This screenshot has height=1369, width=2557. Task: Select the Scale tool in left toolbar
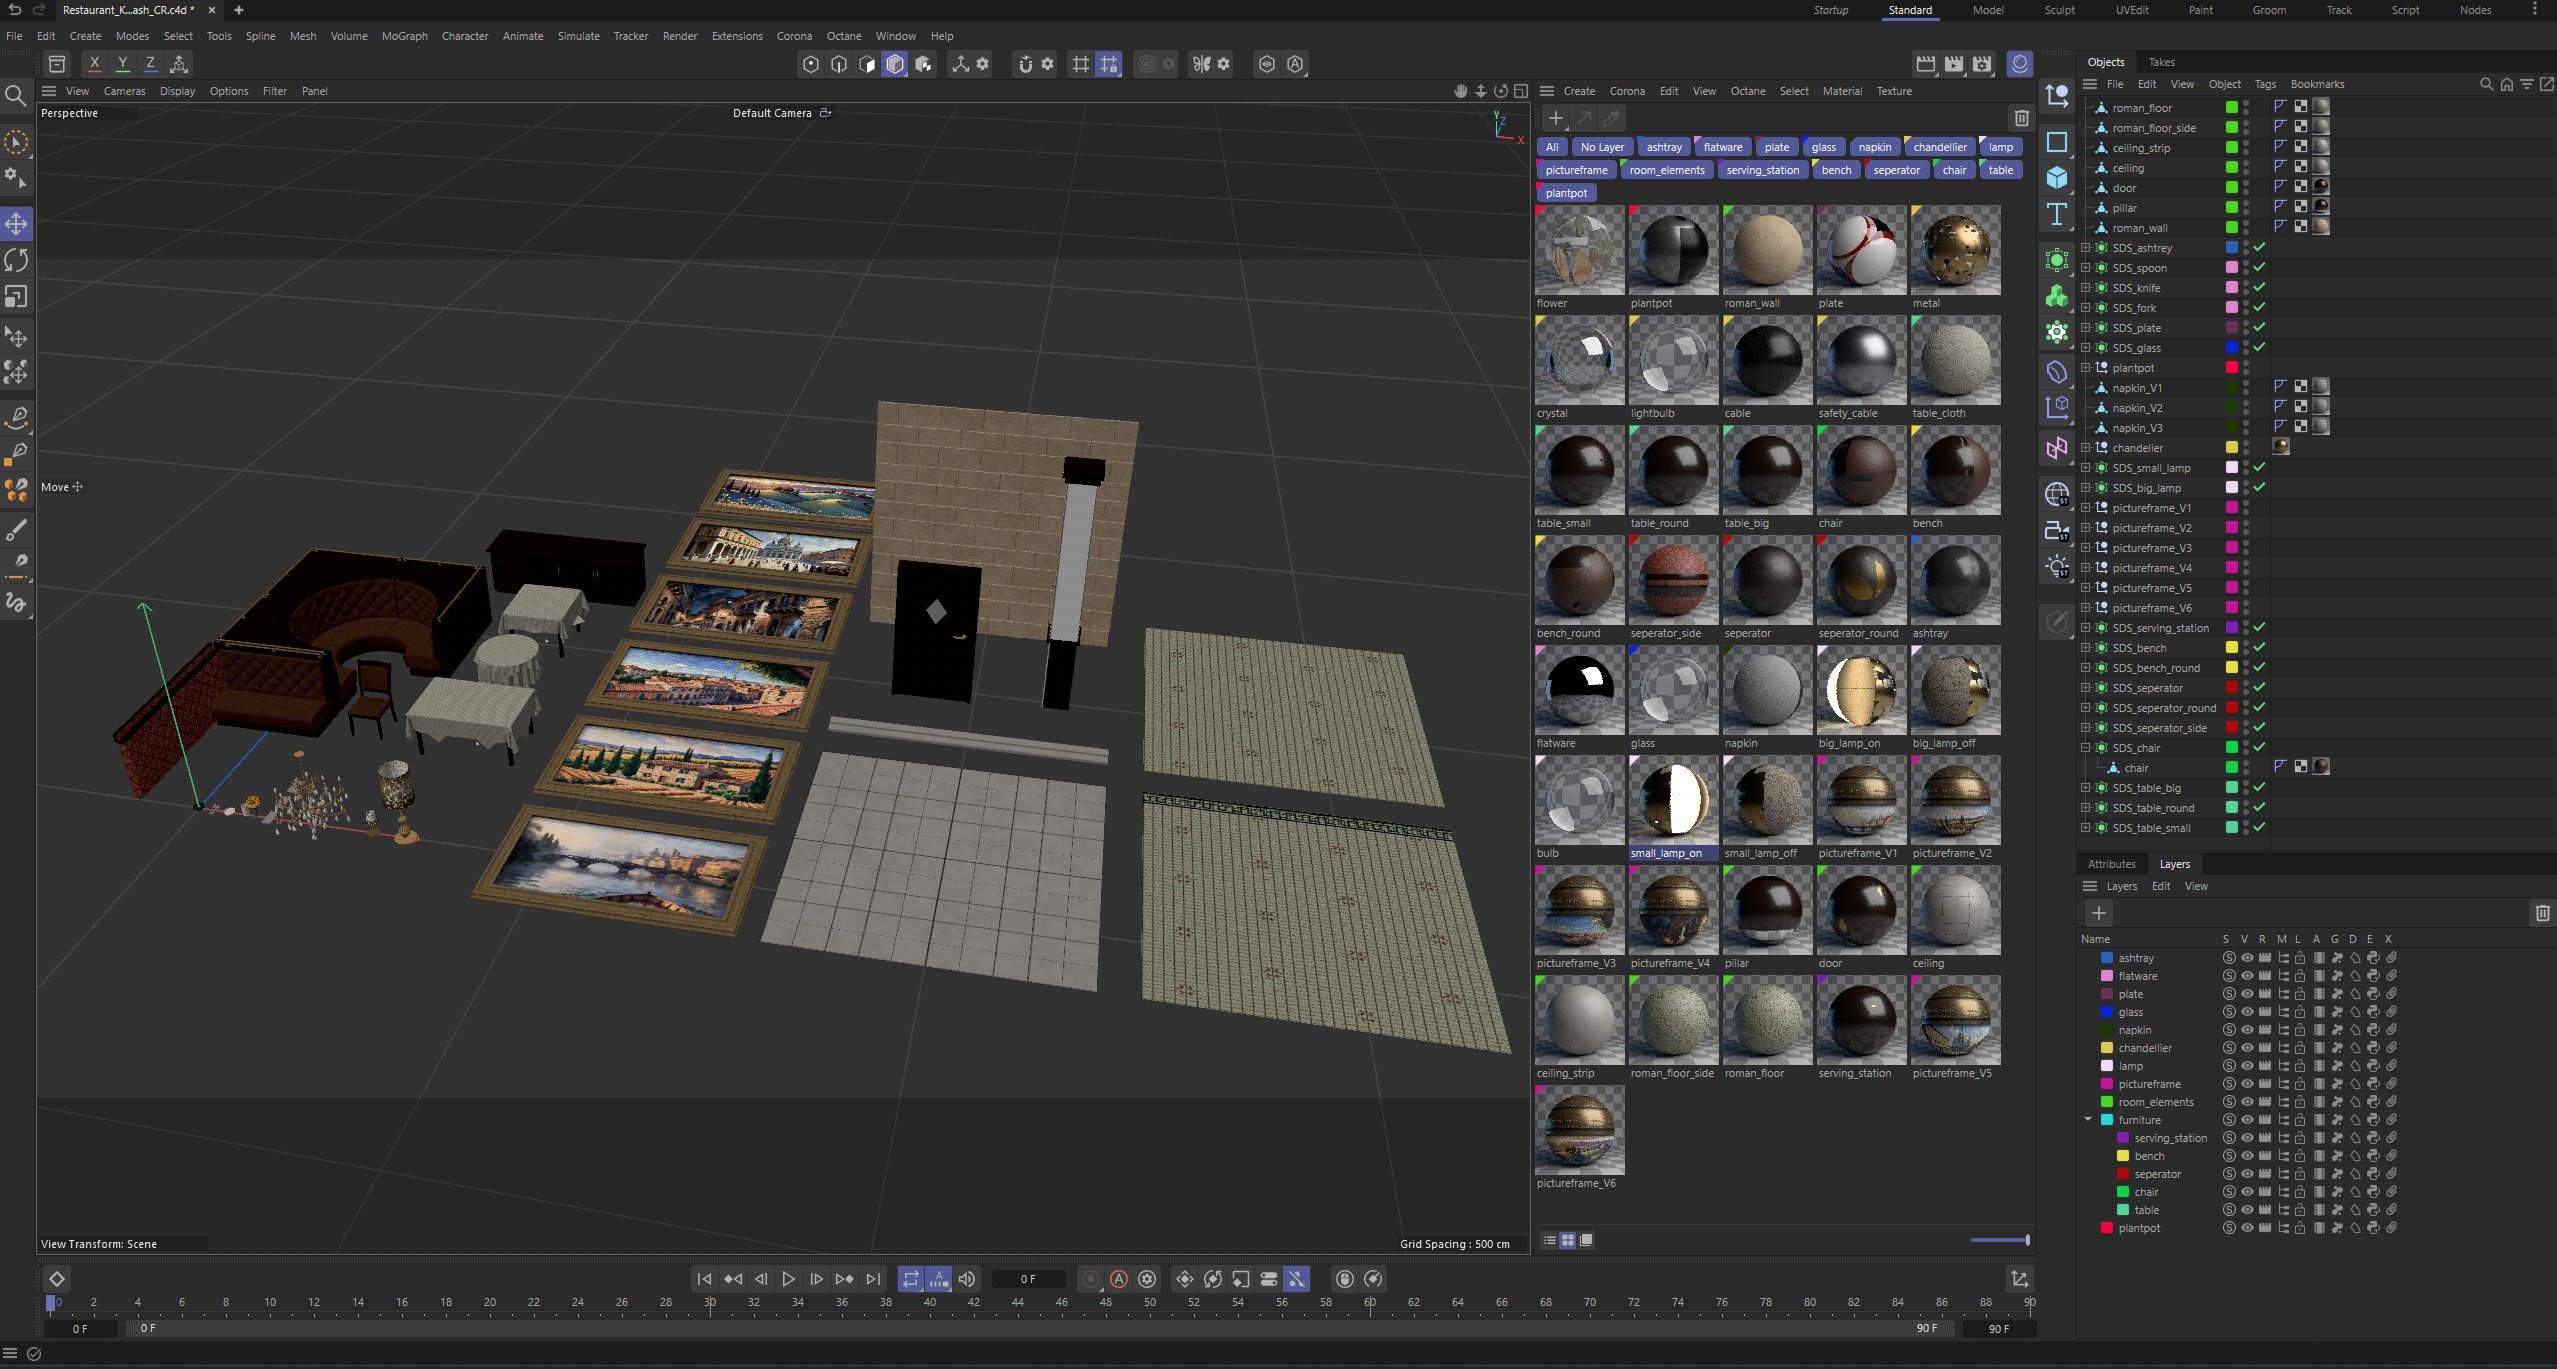click(16, 297)
